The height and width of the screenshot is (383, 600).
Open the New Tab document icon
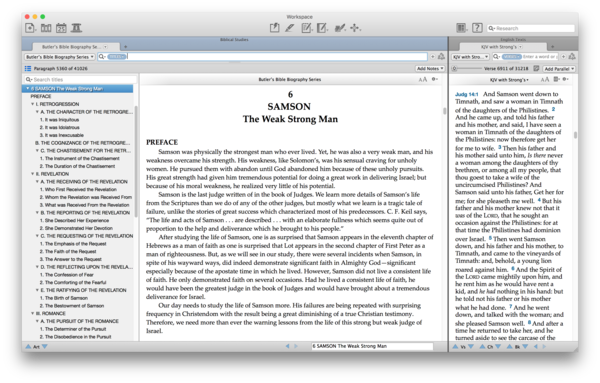pyautogui.click(x=30, y=28)
